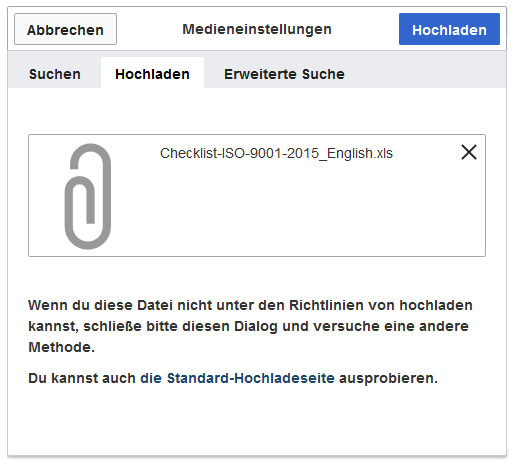Screen dimensions: 517x465
Task: Select the Hochladen tab
Action: (x=152, y=74)
